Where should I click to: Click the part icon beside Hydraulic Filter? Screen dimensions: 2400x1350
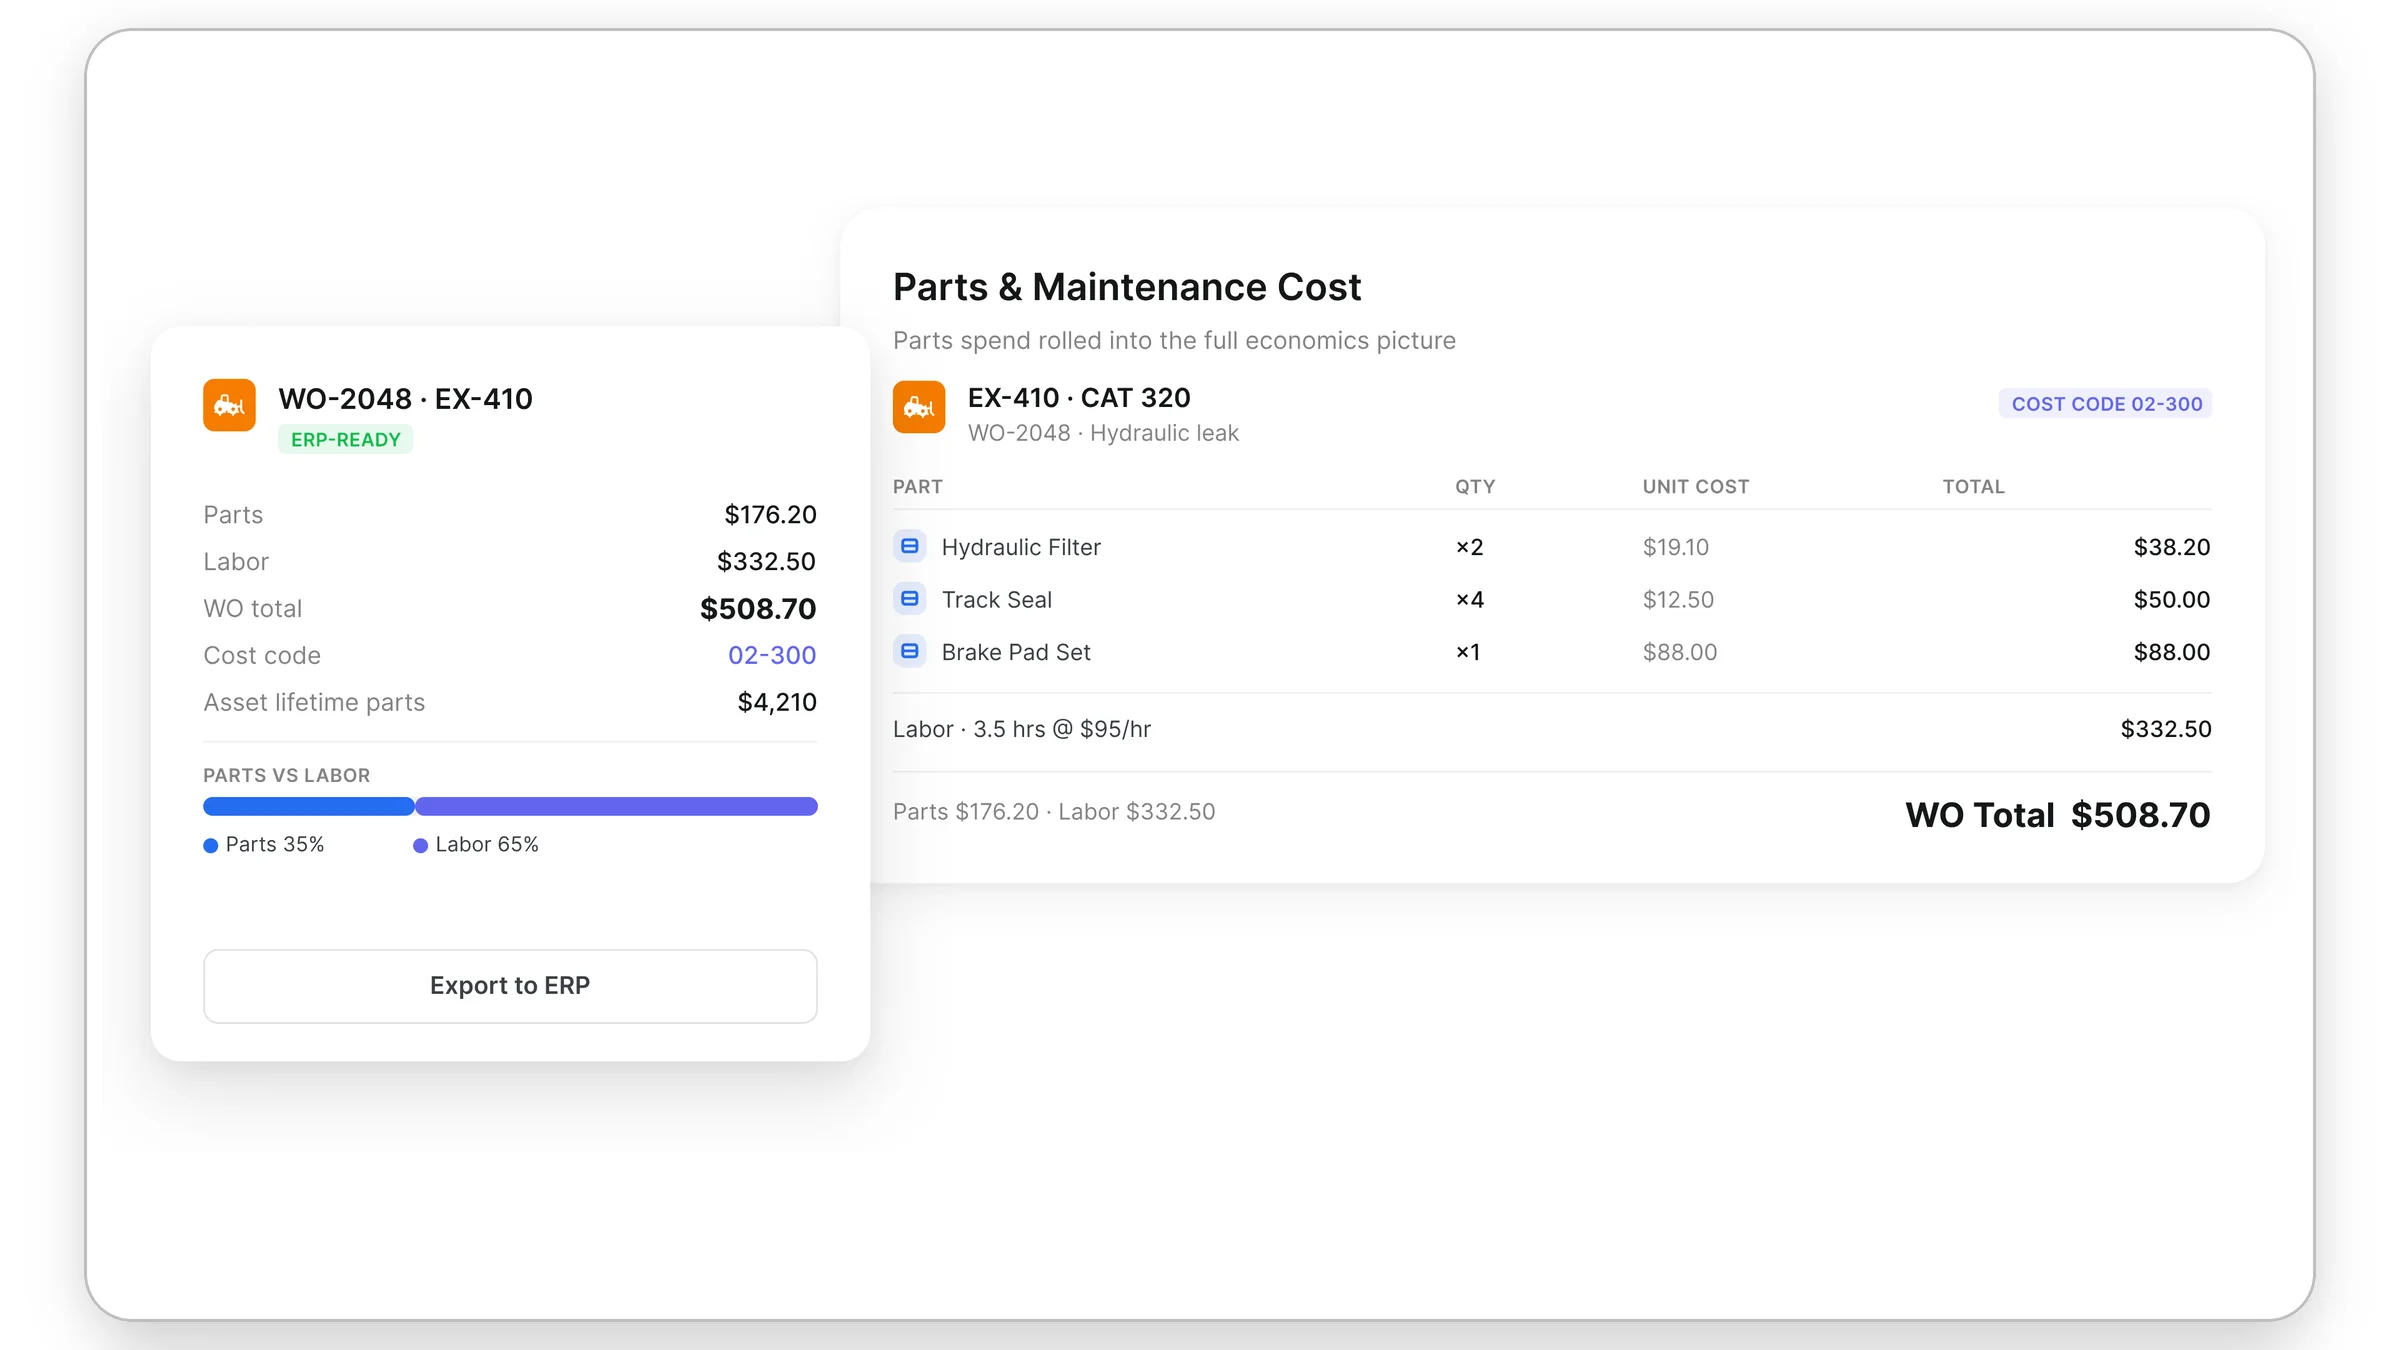(910, 546)
